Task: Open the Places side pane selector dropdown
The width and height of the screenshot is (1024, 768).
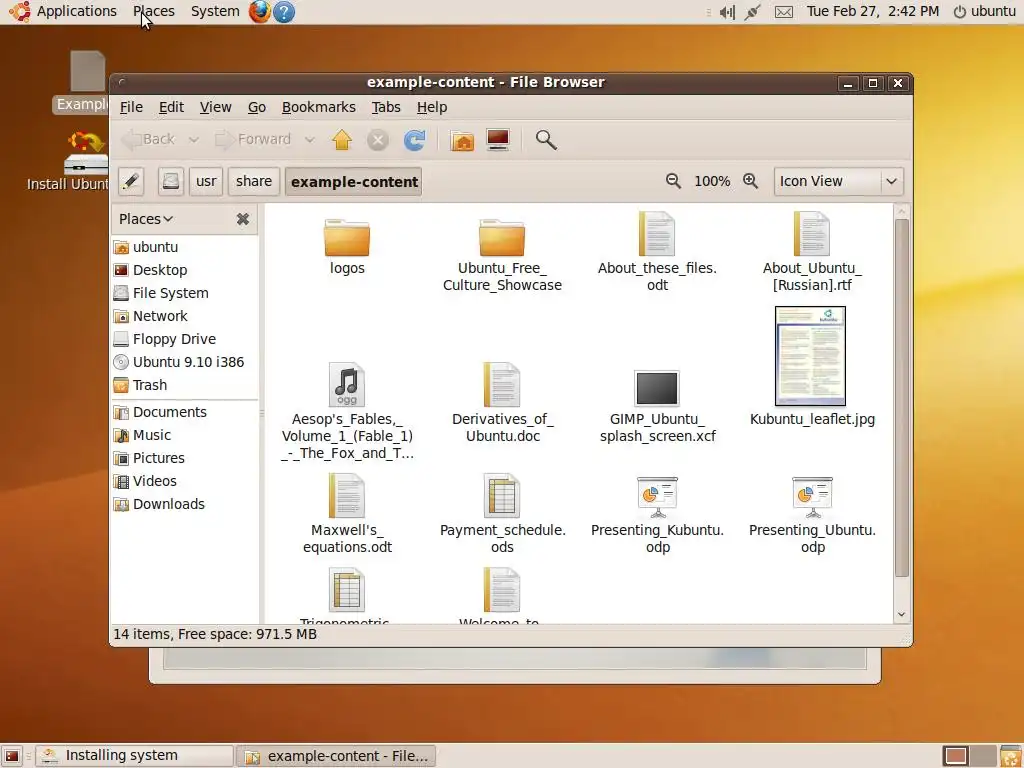Action: click(146, 219)
